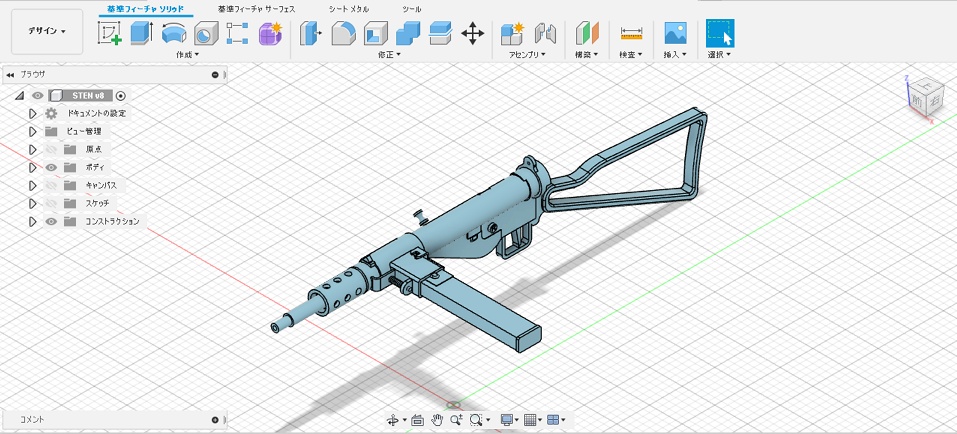Select the Extrude tool
The height and width of the screenshot is (434, 957).
point(142,33)
